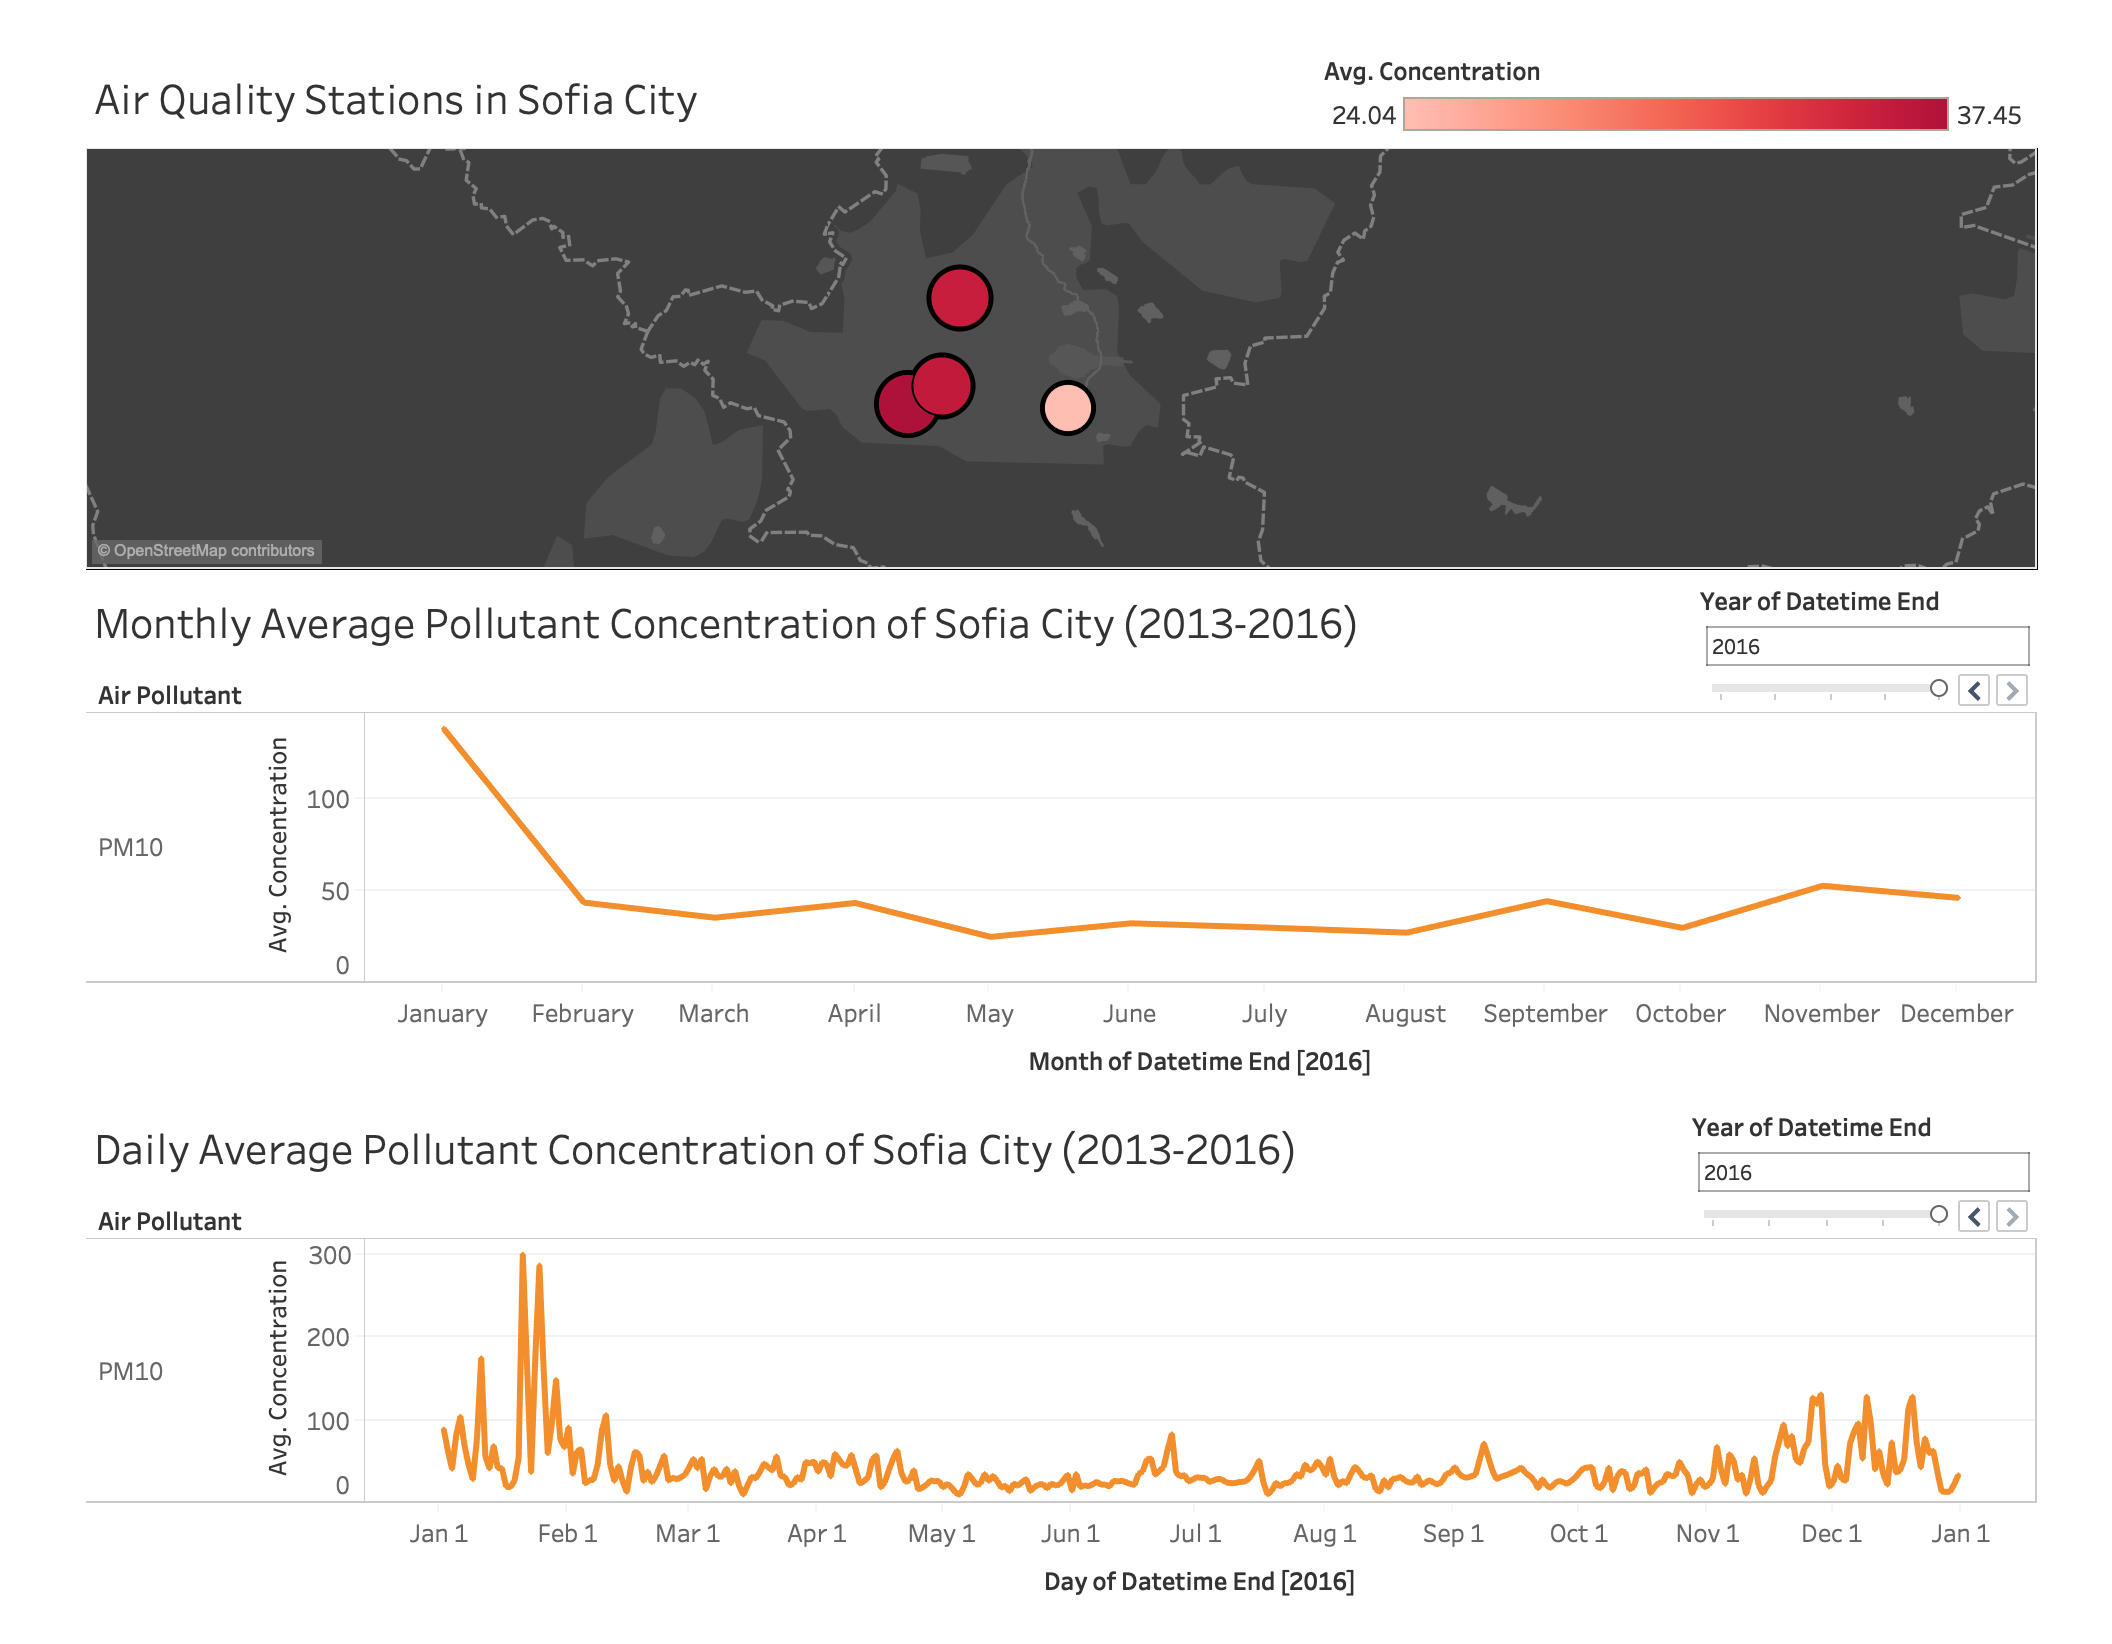Click the January point on monthly line
Image resolution: width=2112 pixels, height=1644 pixels.
[x=444, y=729]
